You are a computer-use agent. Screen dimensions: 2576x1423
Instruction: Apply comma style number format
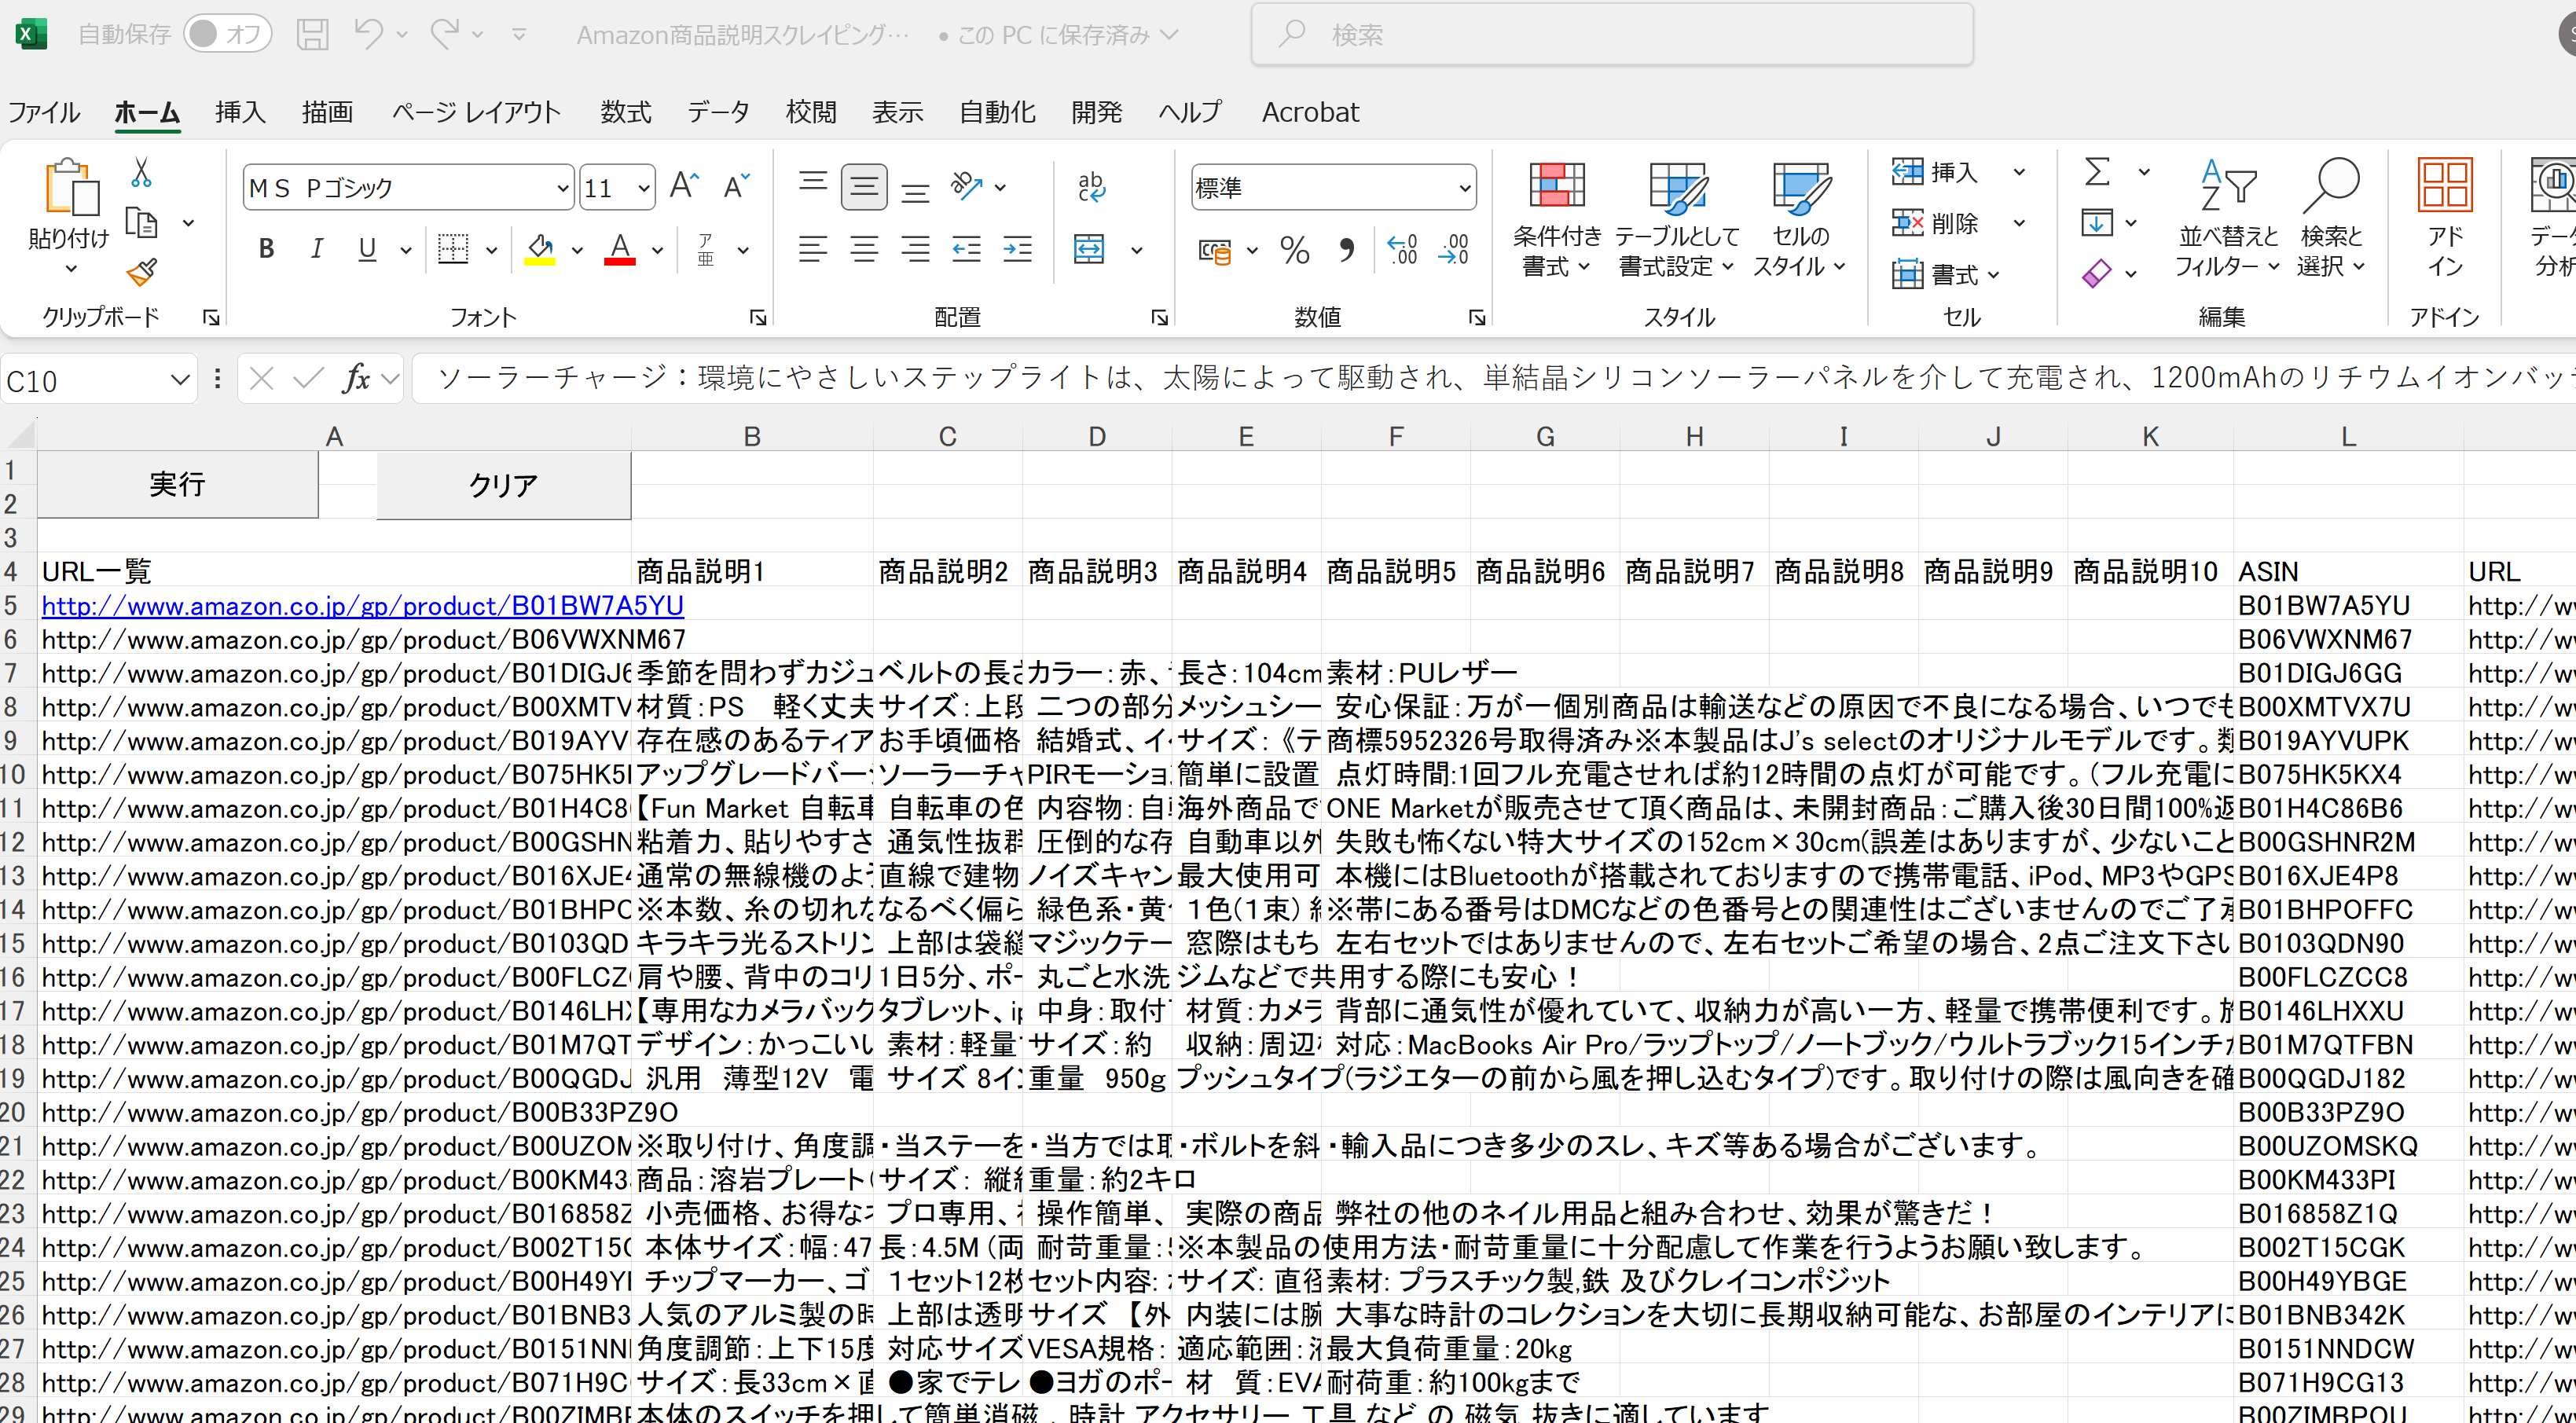click(1347, 249)
